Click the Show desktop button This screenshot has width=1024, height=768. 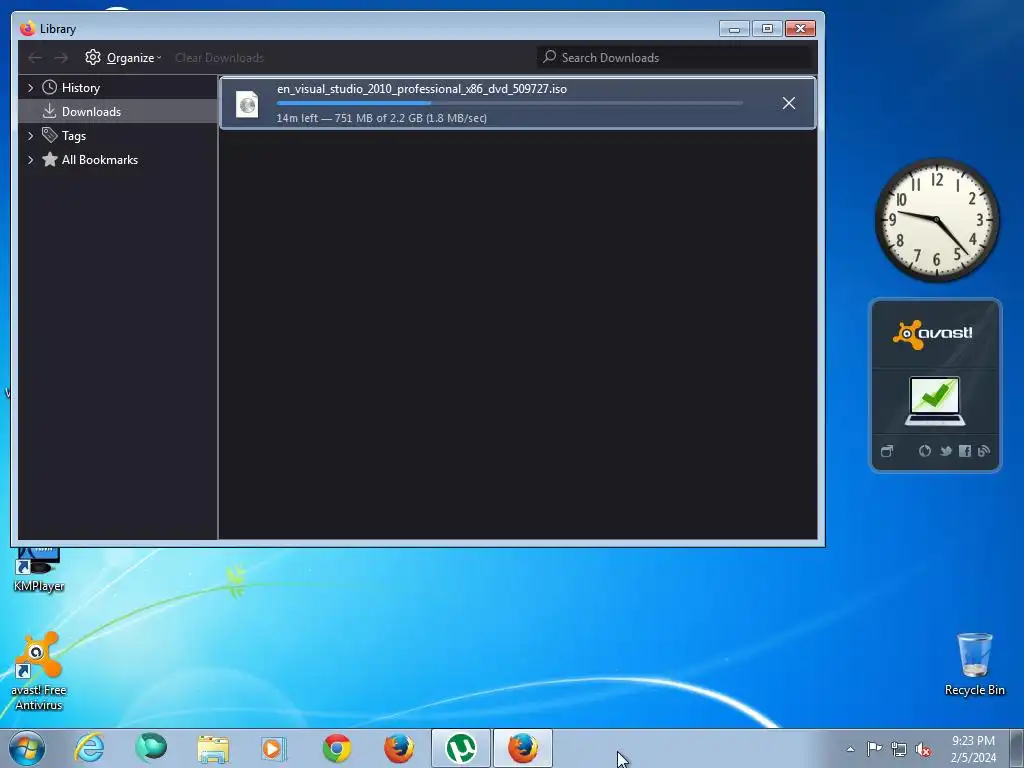tap(1017, 749)
